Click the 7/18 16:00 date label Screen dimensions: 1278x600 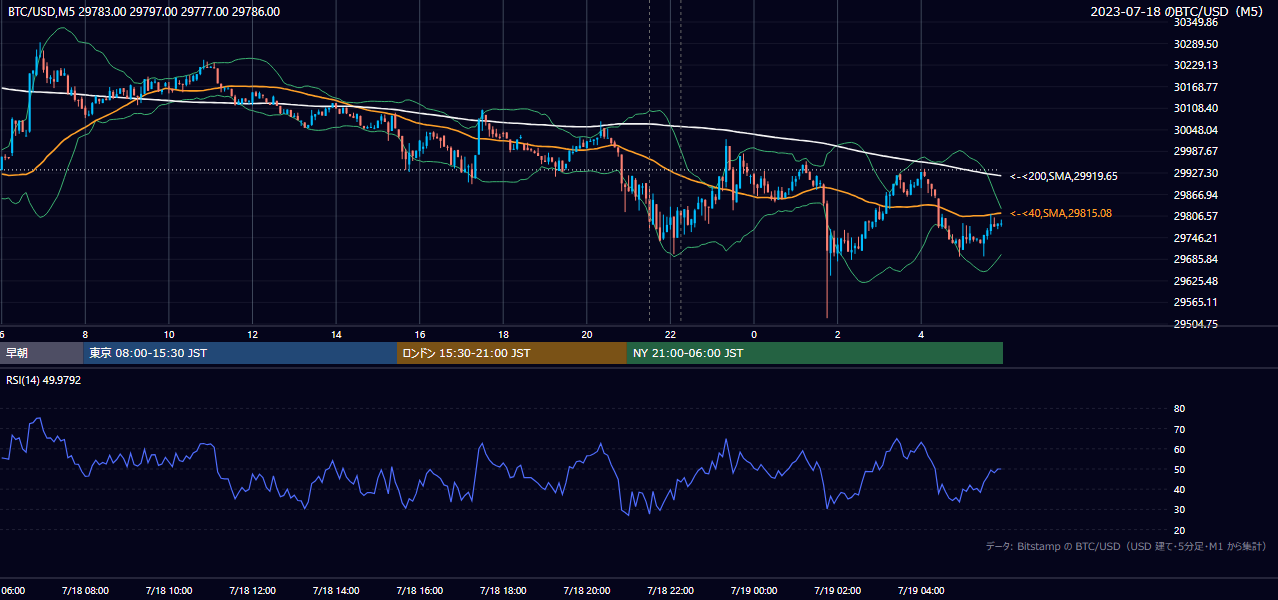point(419,590)
